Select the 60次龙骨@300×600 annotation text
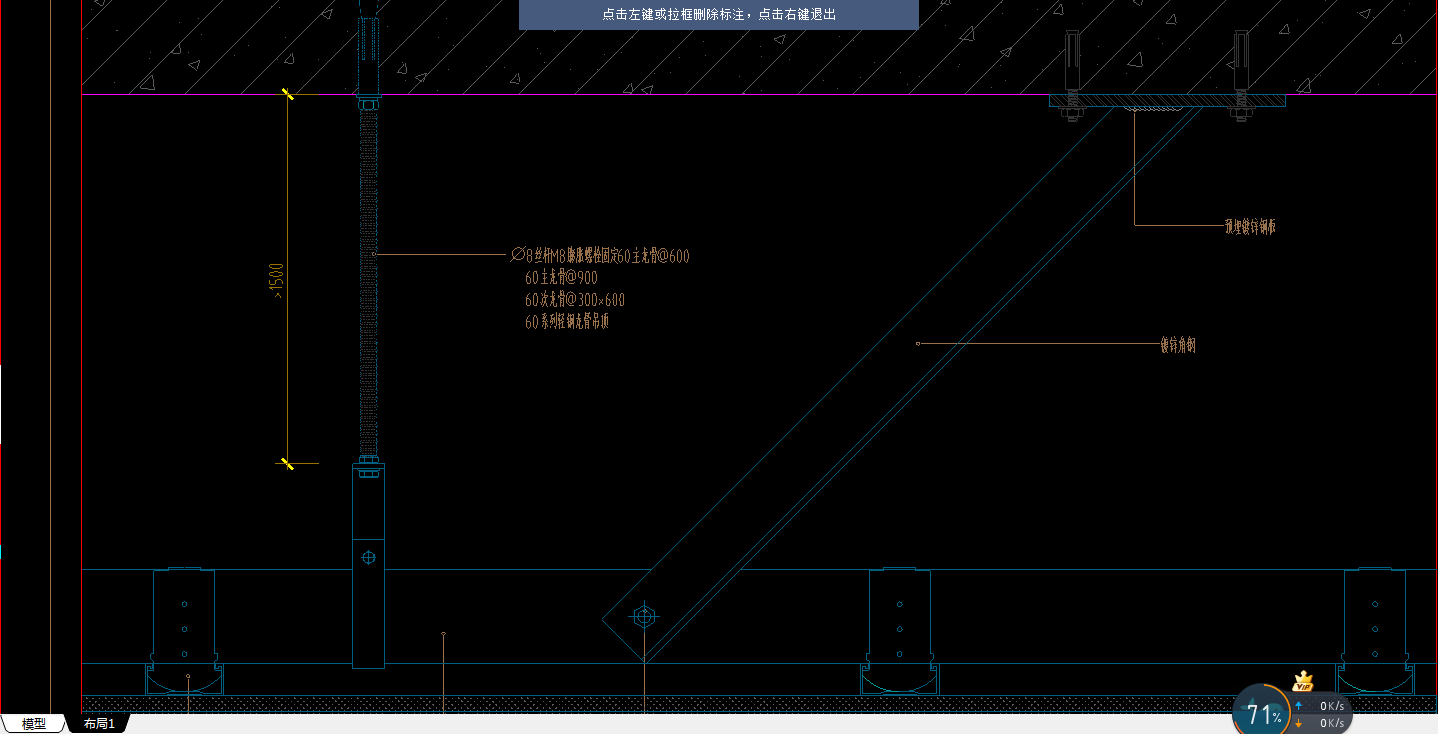This screenshot has height=734, width=1438. click(x=575, y=300)
